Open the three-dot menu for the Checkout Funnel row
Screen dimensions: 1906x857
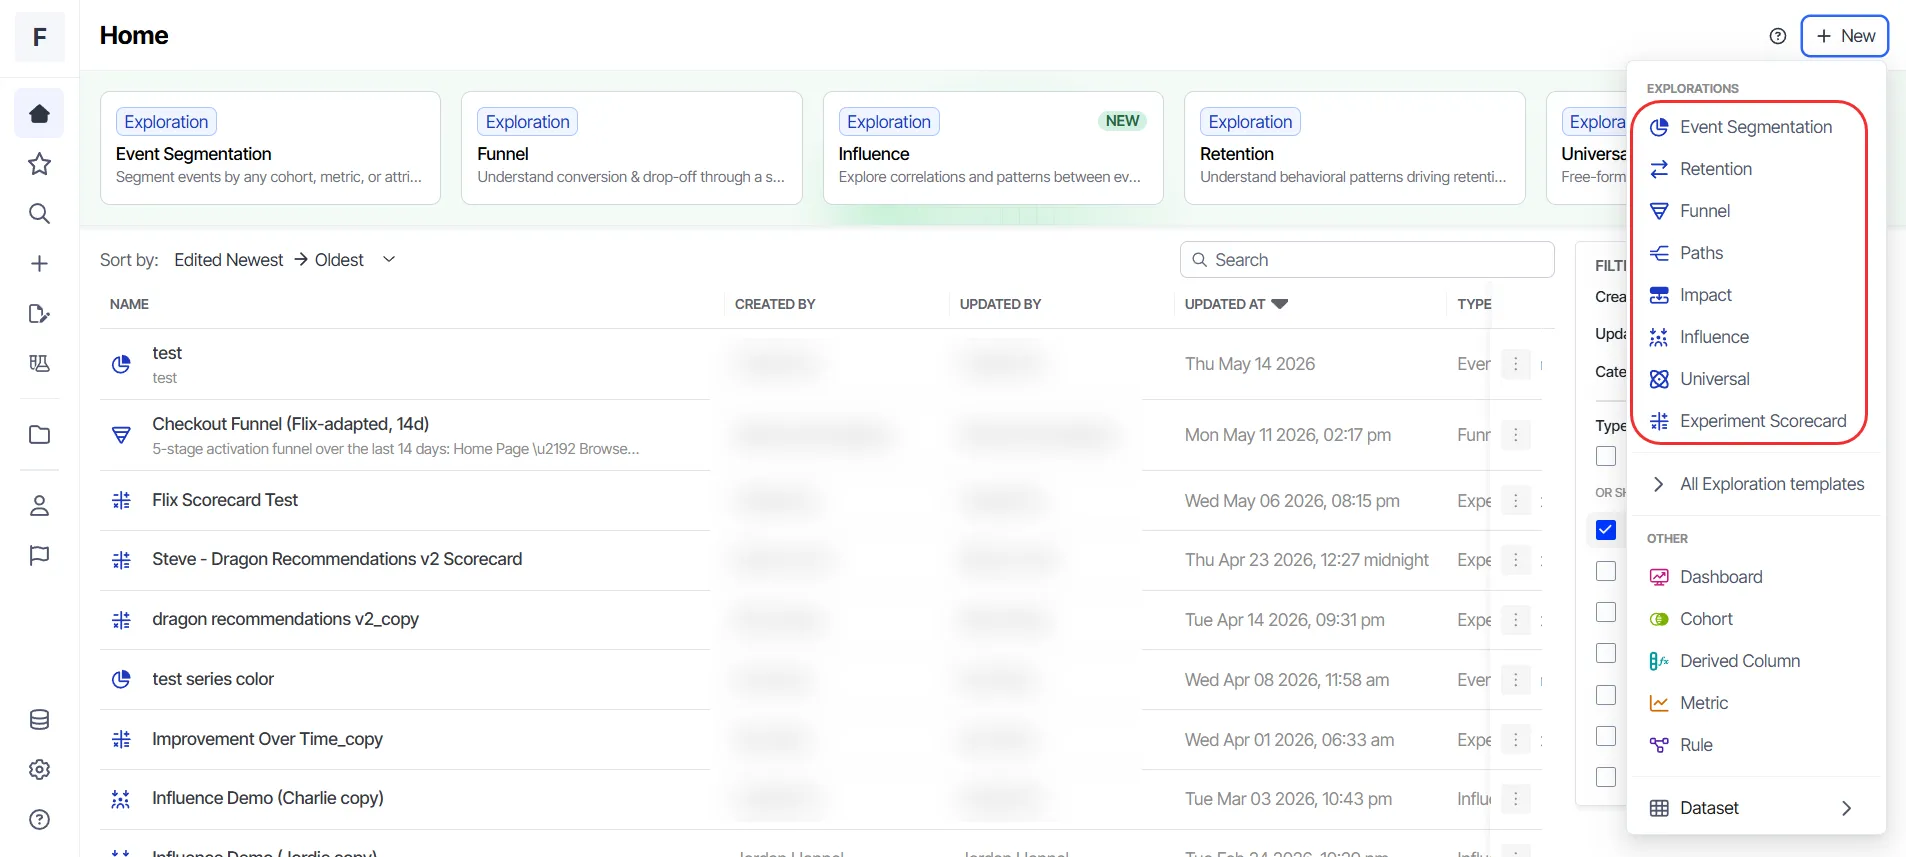point(1516,435)
